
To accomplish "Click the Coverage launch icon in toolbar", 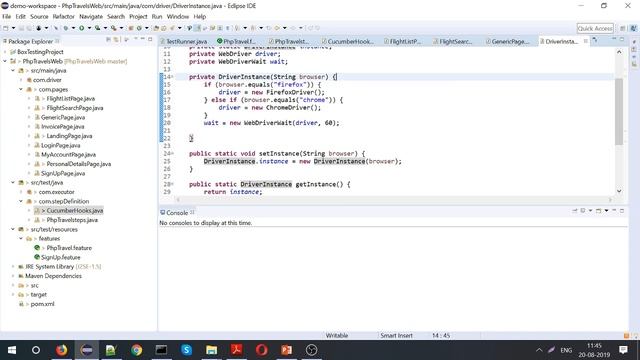I will [98, 28].
